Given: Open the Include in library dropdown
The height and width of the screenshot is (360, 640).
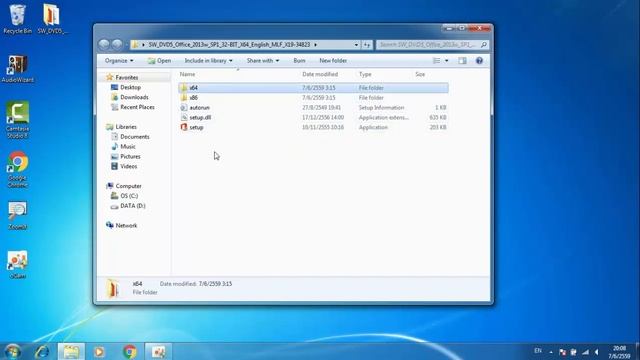Looking at the screenshot, I should [x=208, y=60].
